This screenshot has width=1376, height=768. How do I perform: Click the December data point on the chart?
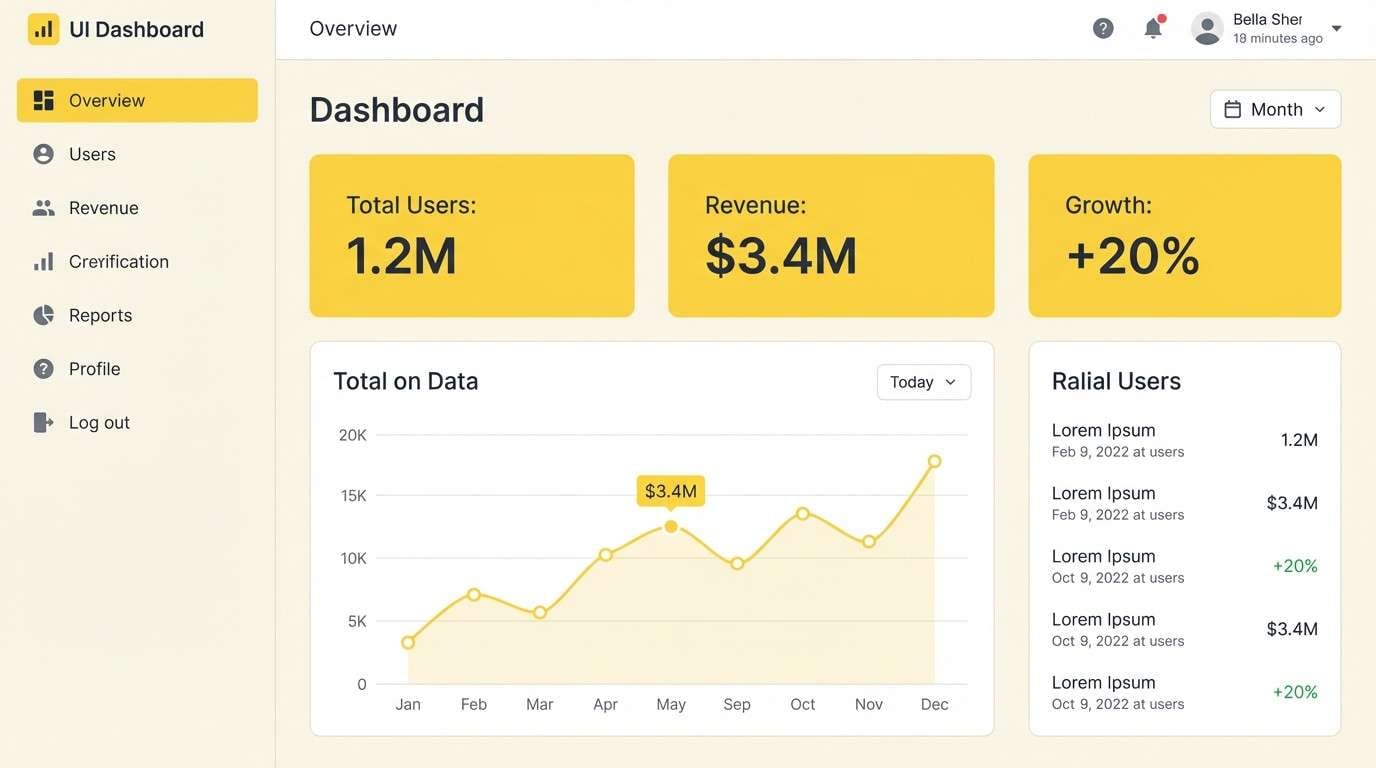(934, 461)
